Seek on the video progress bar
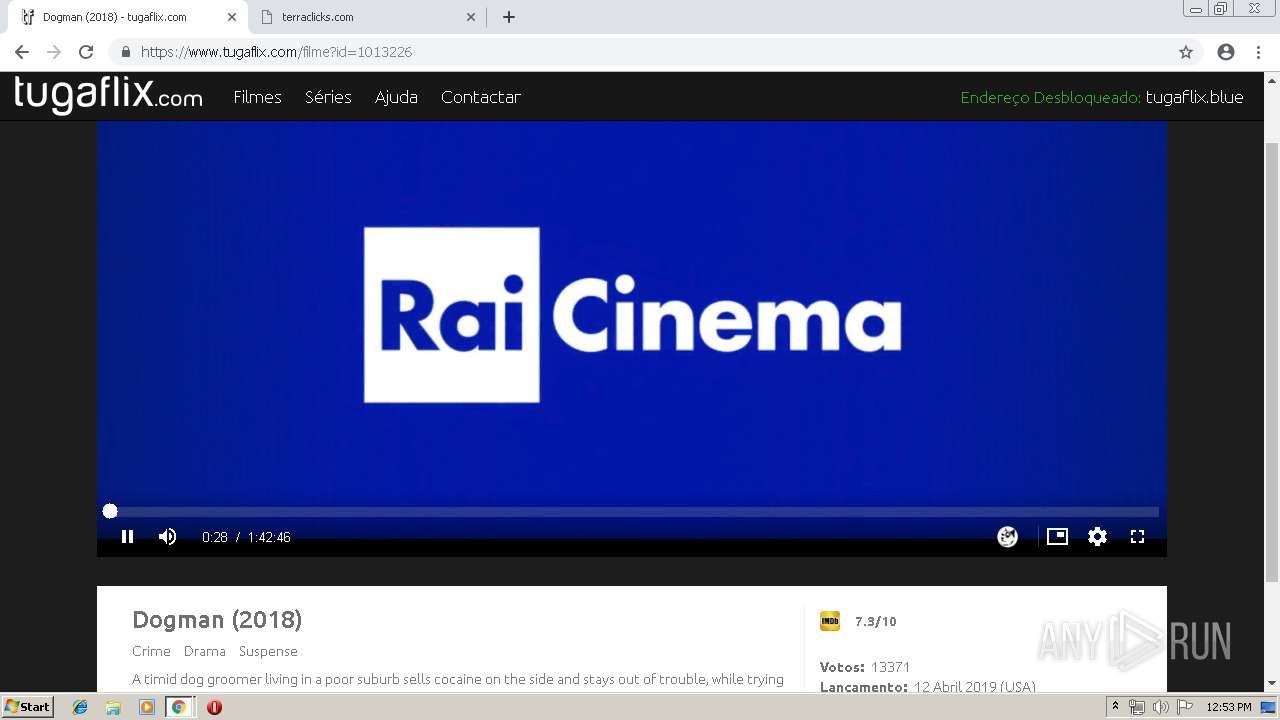Viewport: 1280px width, 720px height. tap(633, 511)
